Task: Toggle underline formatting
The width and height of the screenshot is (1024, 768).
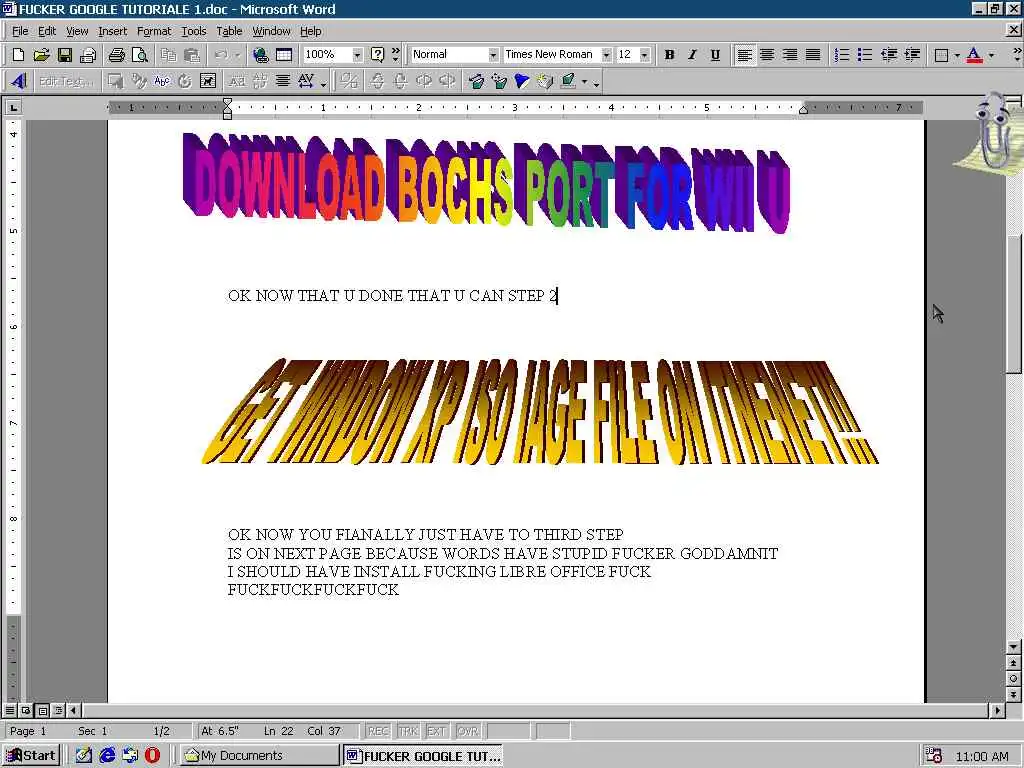Action: point(715,55)
